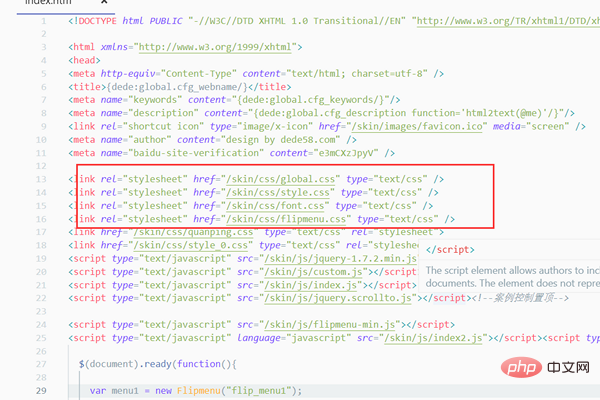Image resolution: width=600 pixels, height=400 pixels.
Task: Click the closing '</title>' tag on line 6
Action: point(270,87)
